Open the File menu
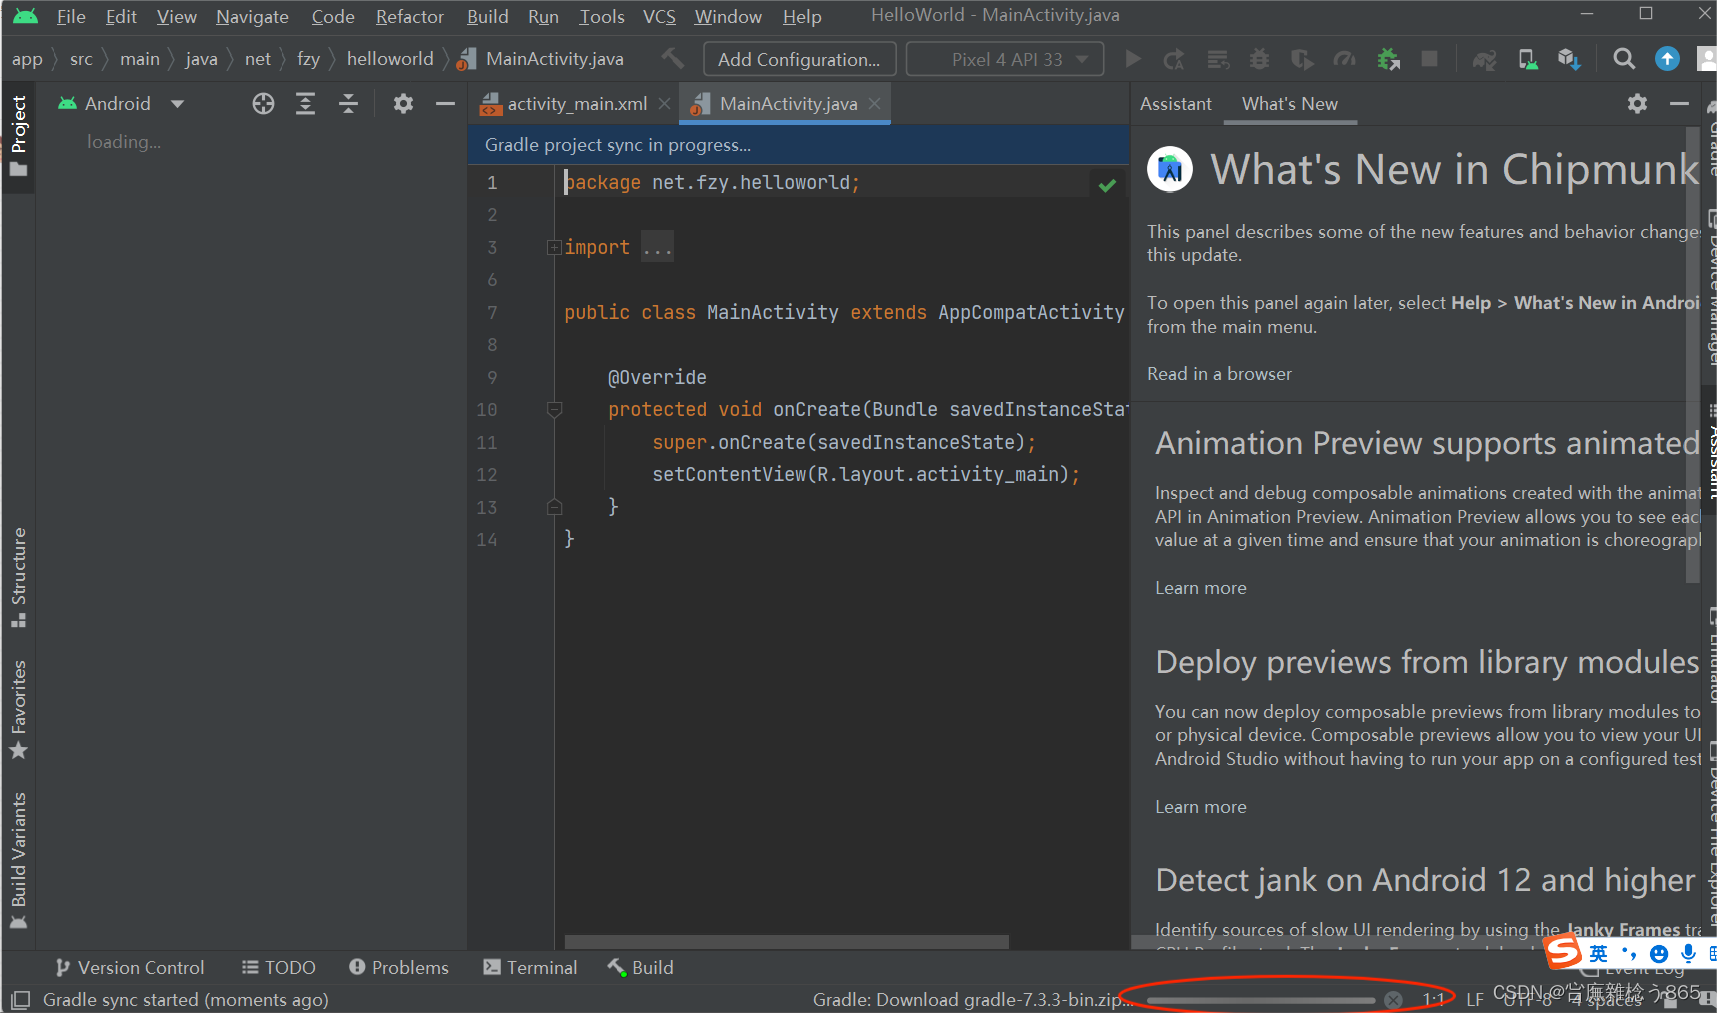Viewport: 1717px width, 1013px height. tap(71, 16)
